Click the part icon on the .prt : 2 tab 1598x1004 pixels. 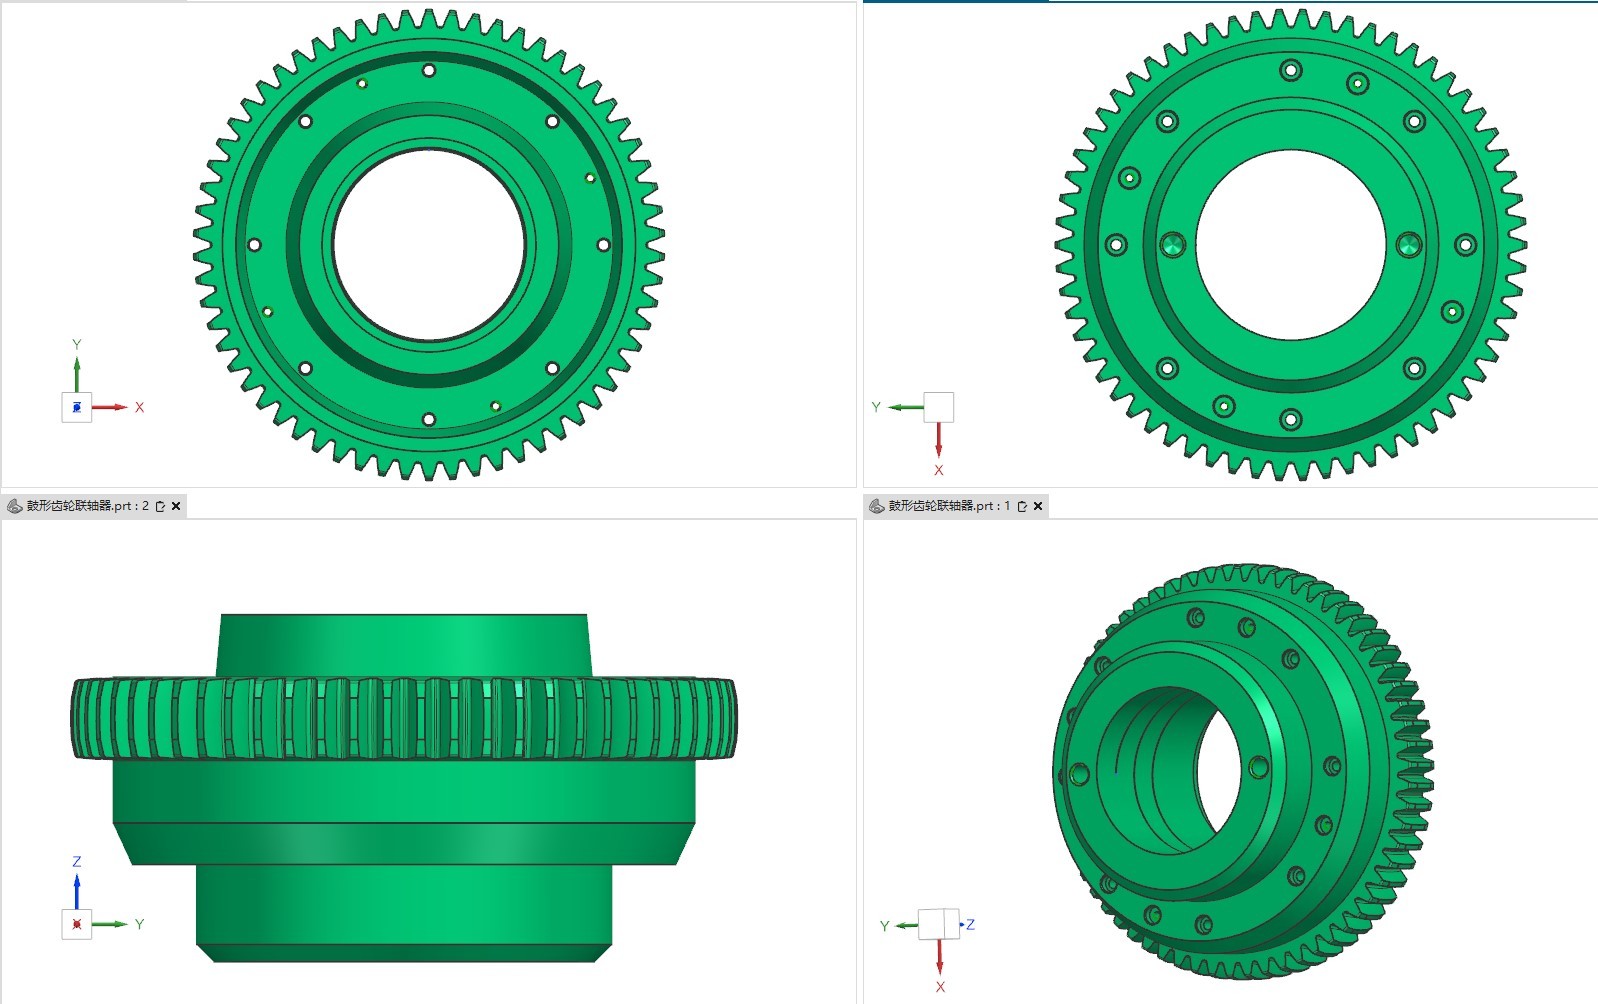click(x=15, y=506)
